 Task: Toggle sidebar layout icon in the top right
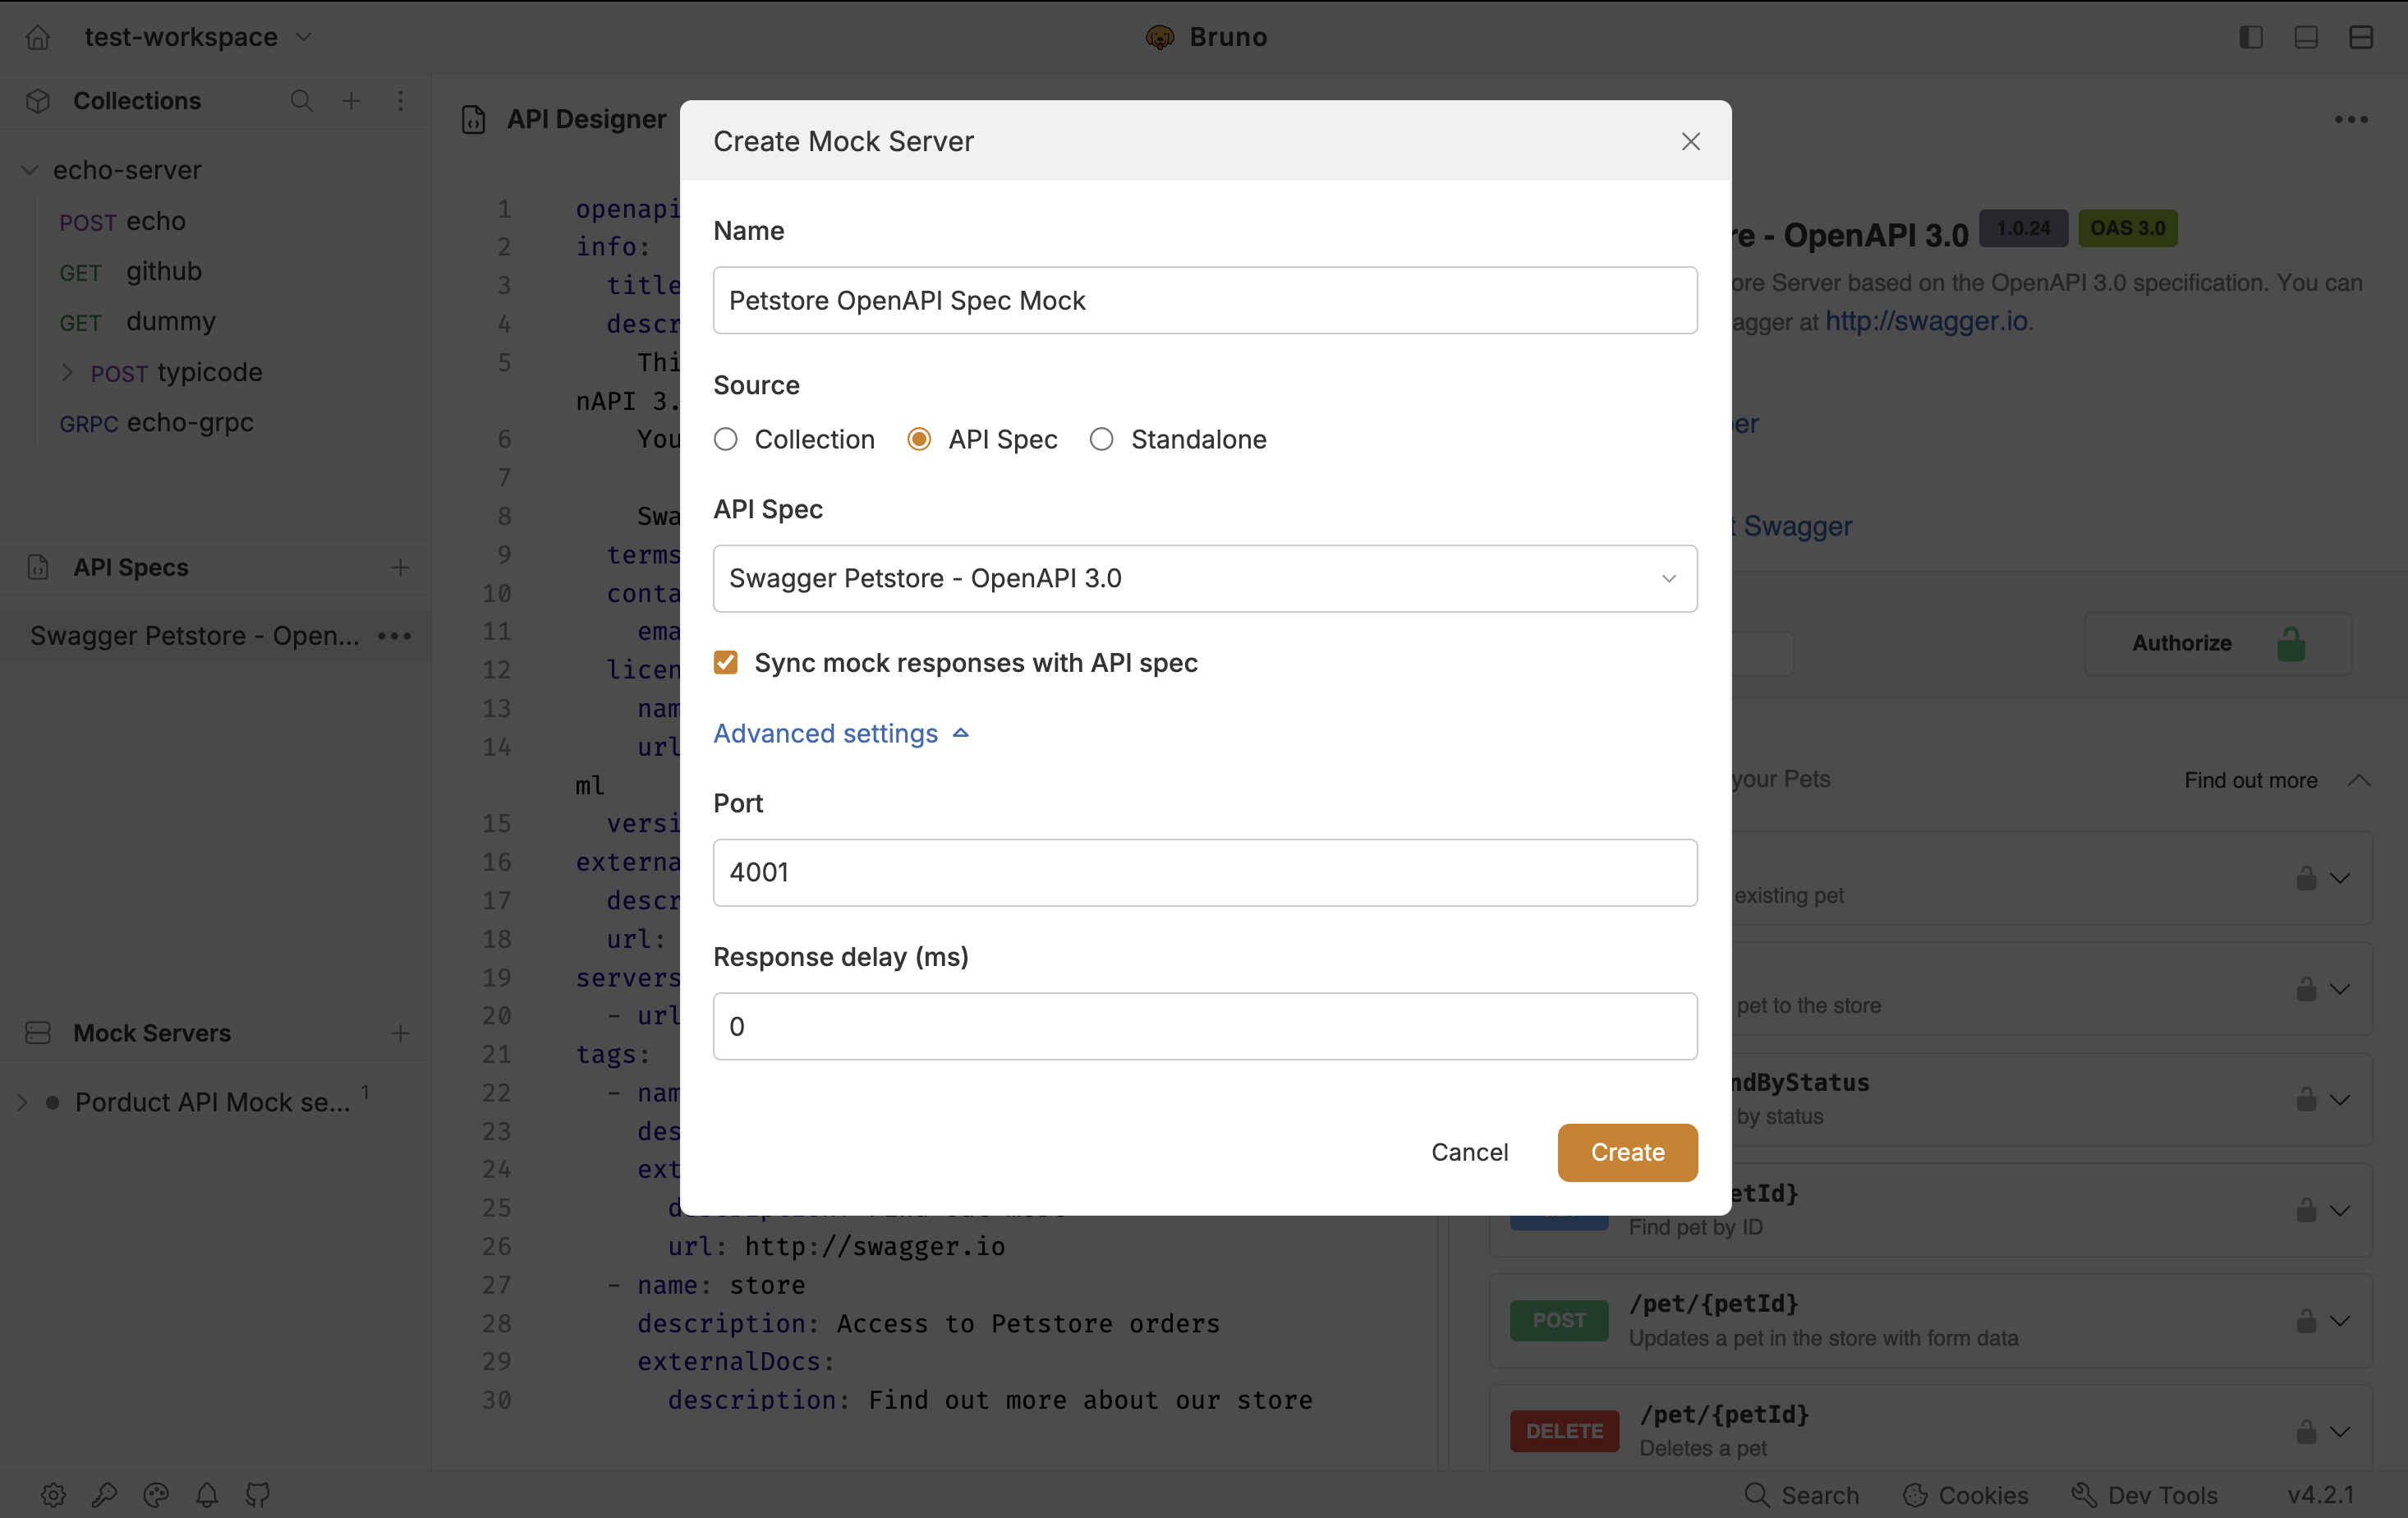[2251, 37]
